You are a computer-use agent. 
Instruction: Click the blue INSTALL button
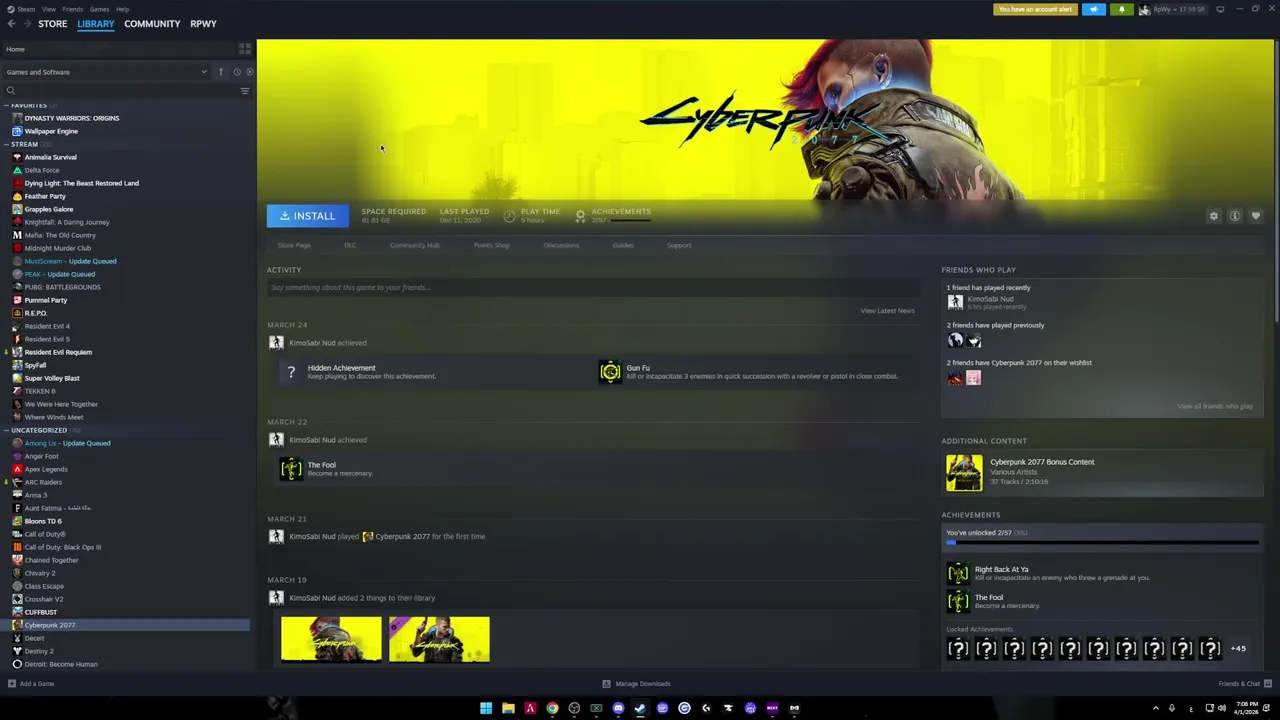[x=307, y=216]
